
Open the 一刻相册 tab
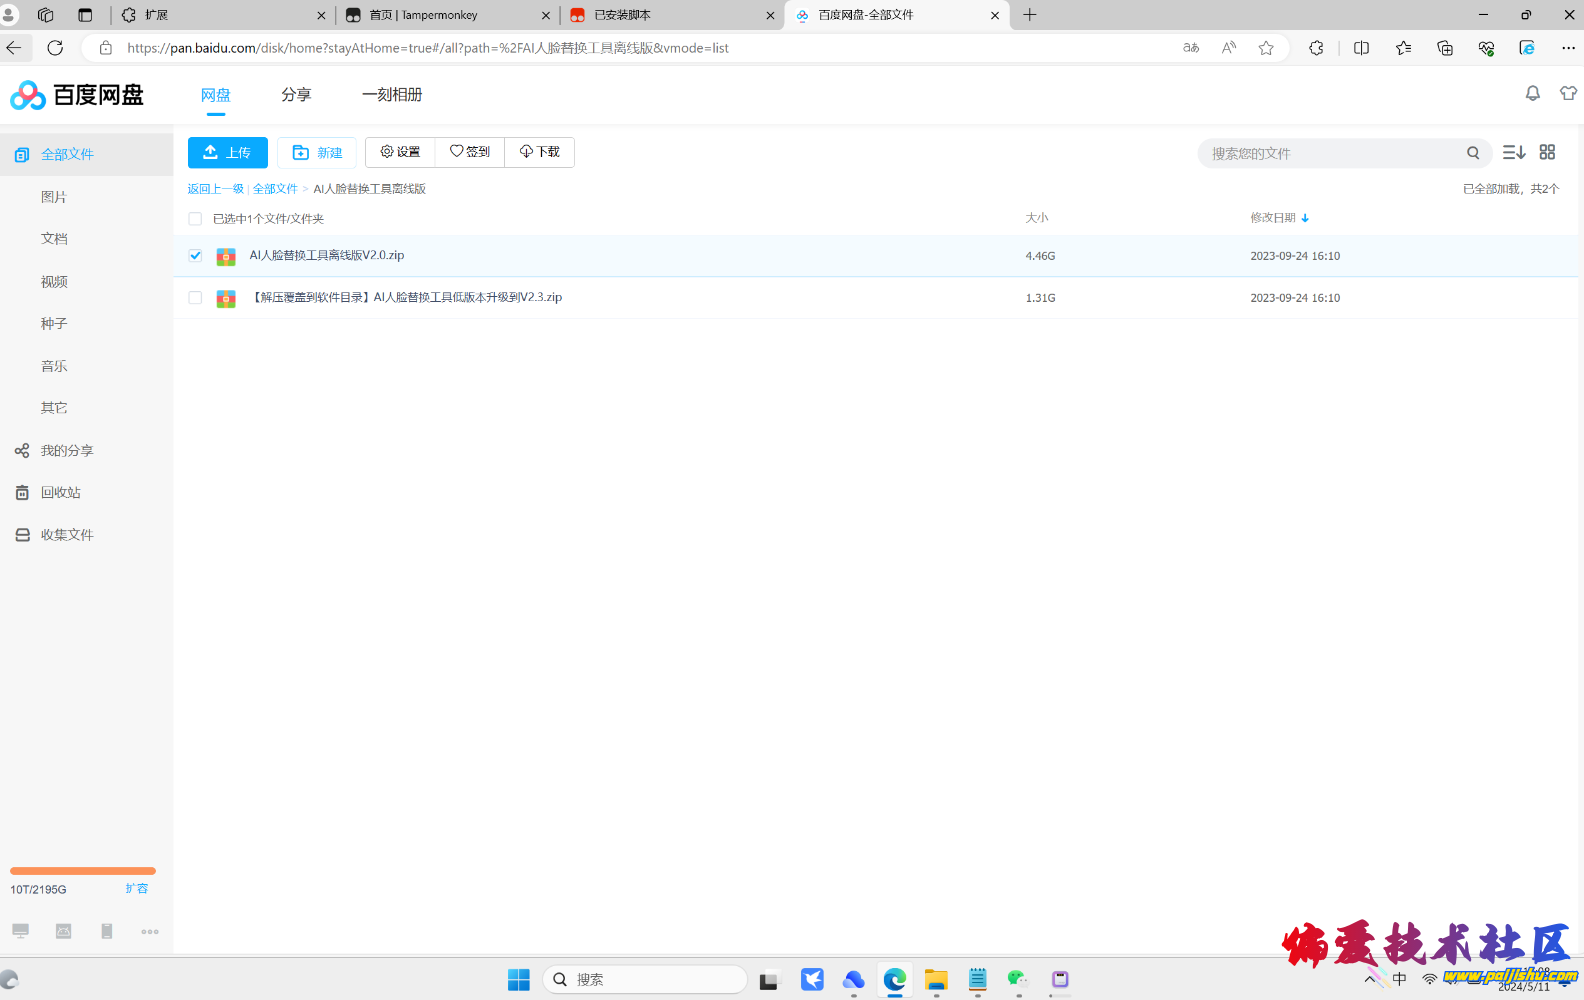click(x=392, y=95)
